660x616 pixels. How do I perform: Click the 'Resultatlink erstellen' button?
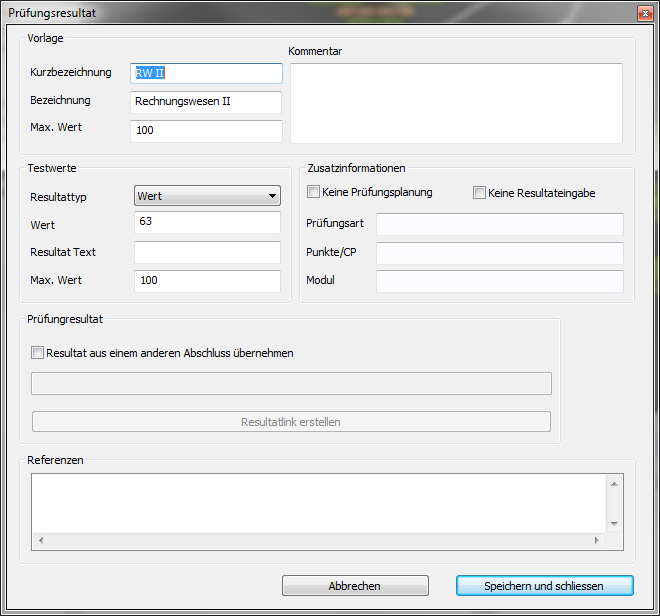tap(291, 422)
